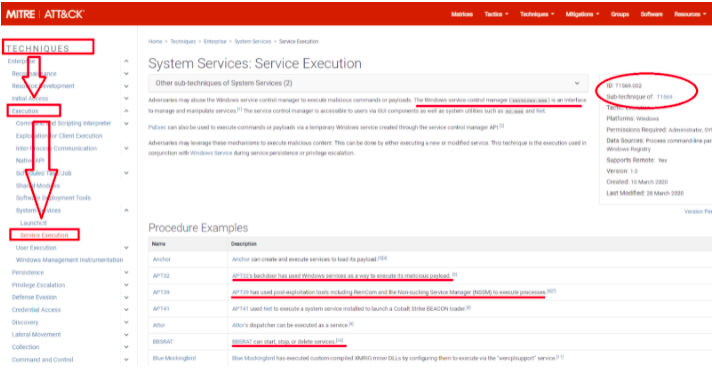712x376 pixels.
Task: Click the Net link in APT41 description
Action: [268, 309]
